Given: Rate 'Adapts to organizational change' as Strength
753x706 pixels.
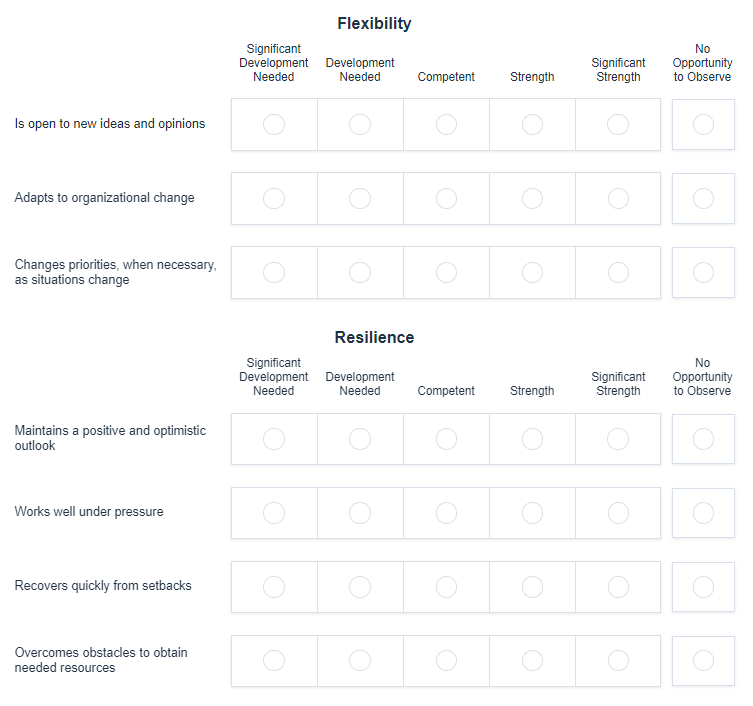Looking at the screenshot, I should [532, 198].
